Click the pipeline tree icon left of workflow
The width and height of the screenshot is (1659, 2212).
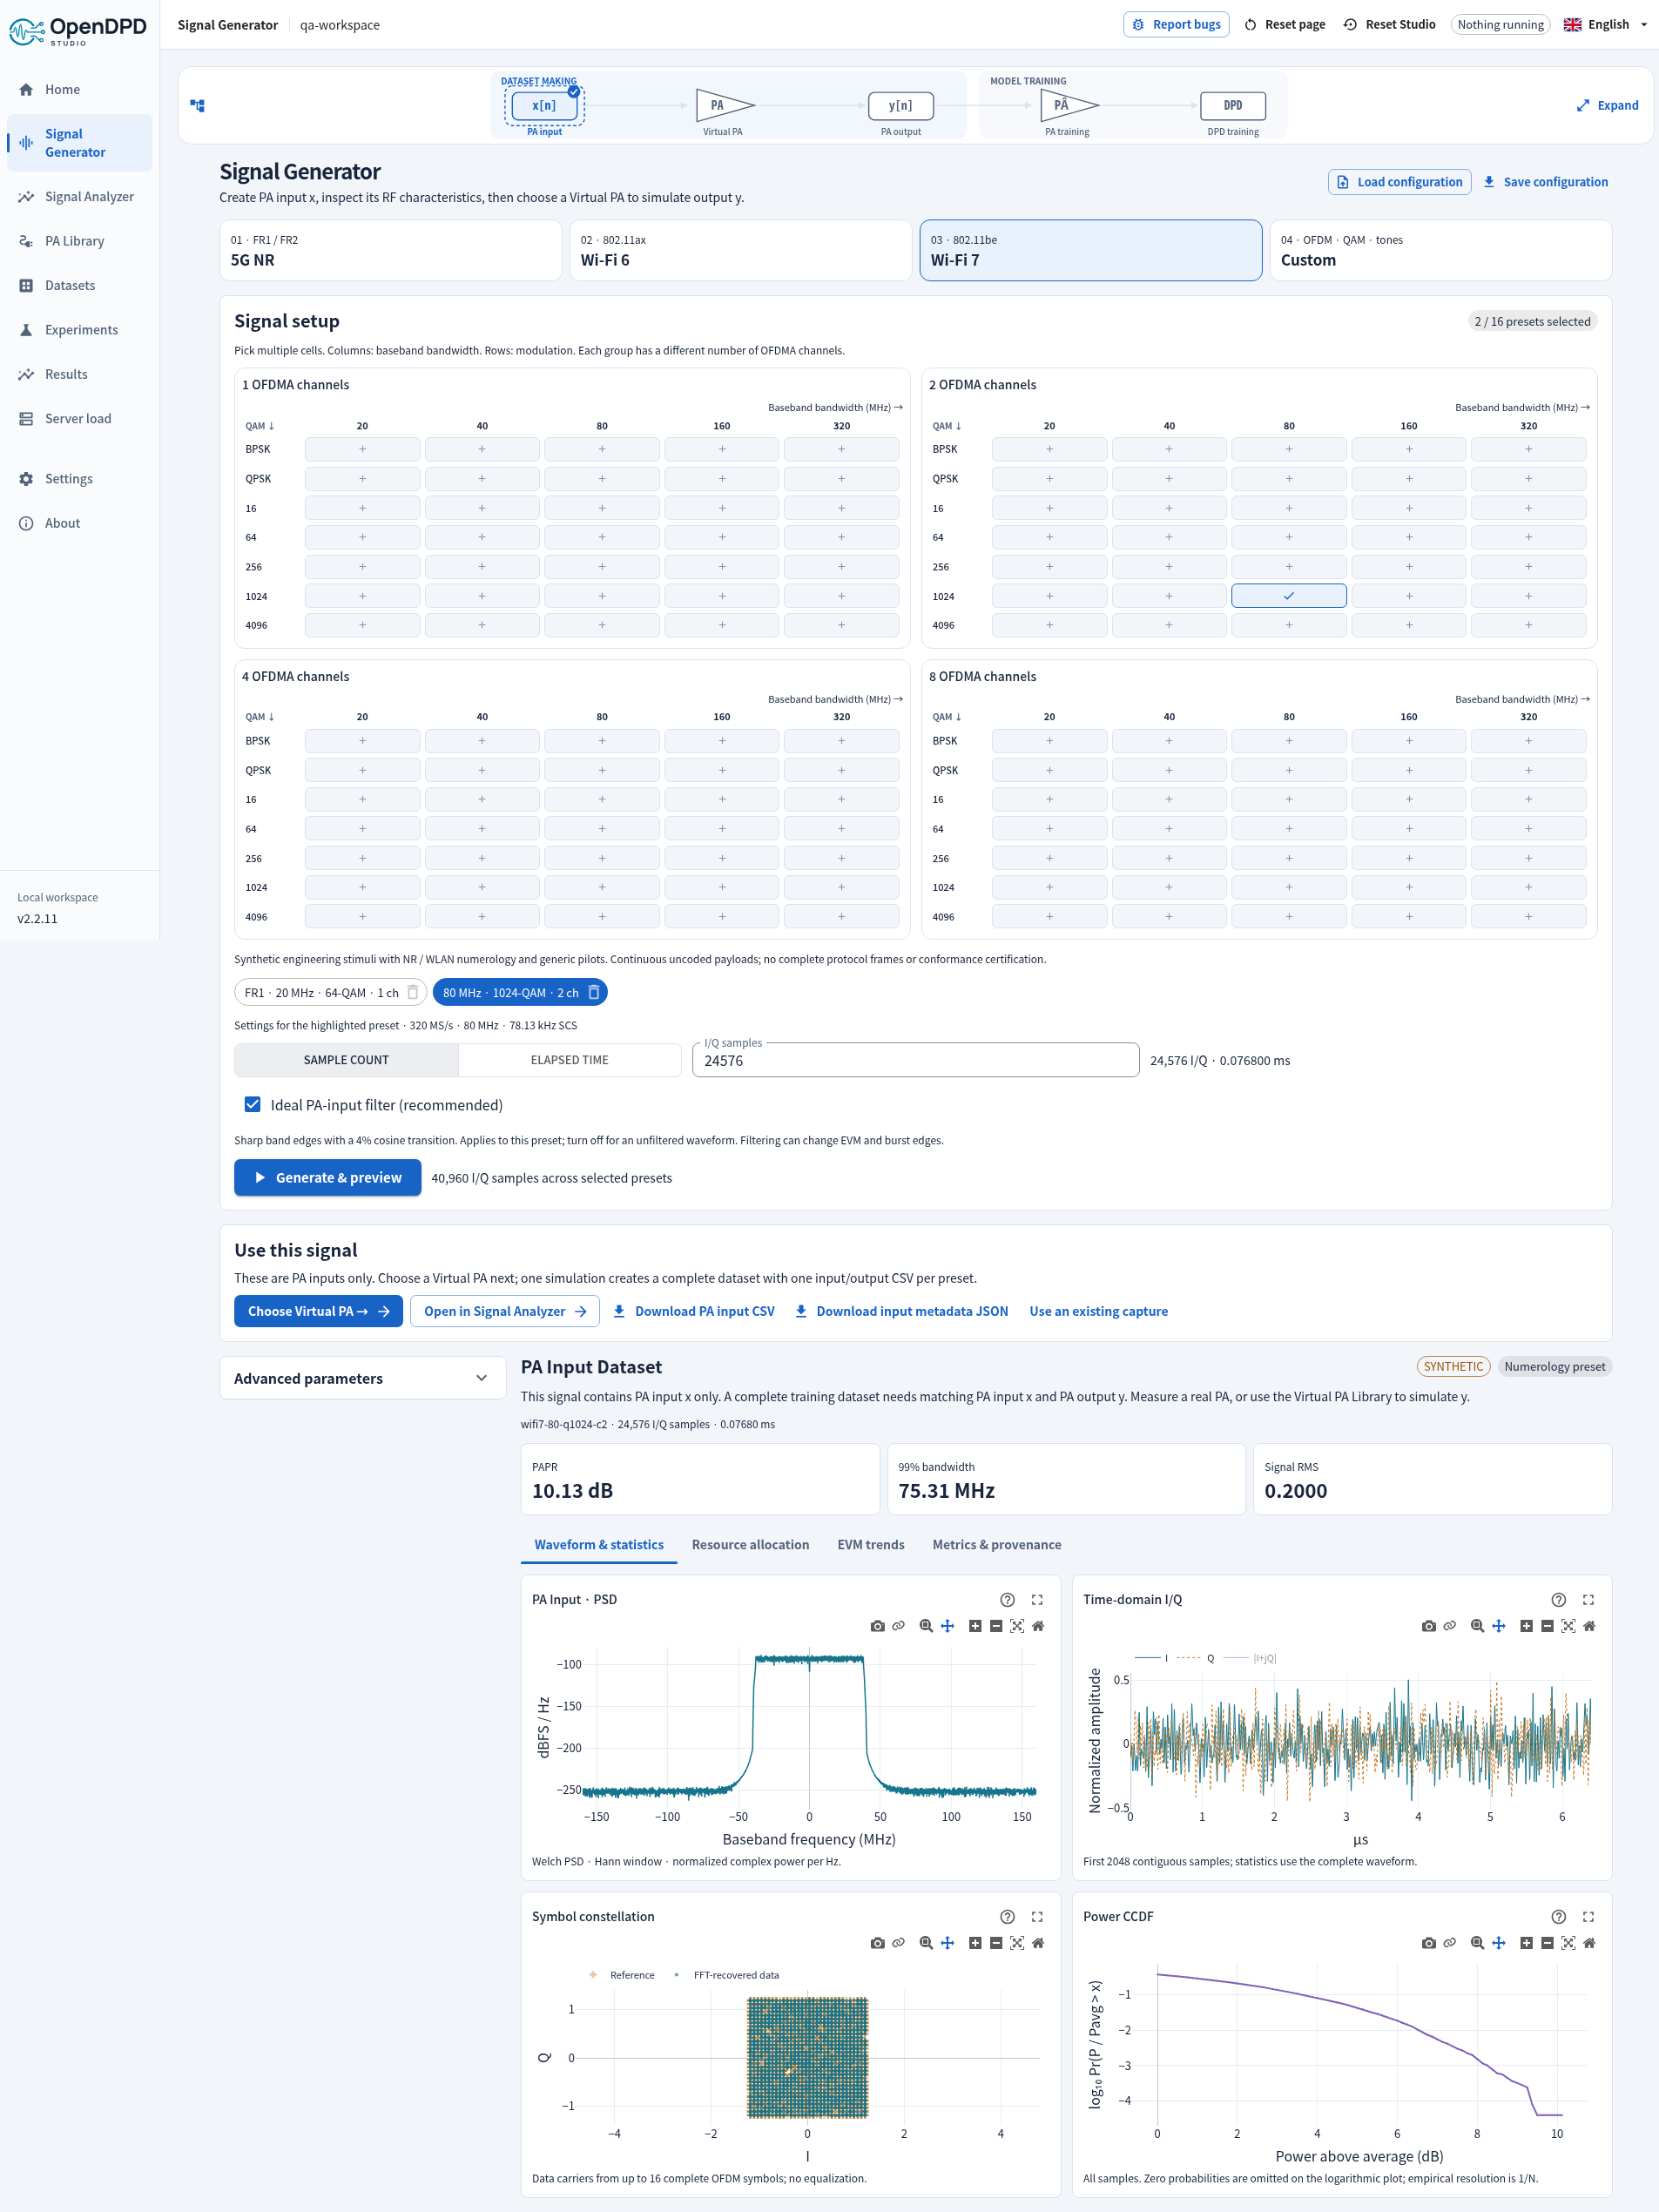pyautogui.click(x=197, y=105)
